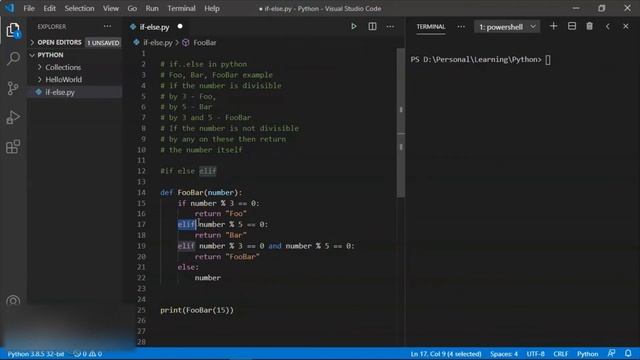The width and height of the screenshot is (640, 360).
Task: Change end of line sequence CRLF
Action: point(560,354)
